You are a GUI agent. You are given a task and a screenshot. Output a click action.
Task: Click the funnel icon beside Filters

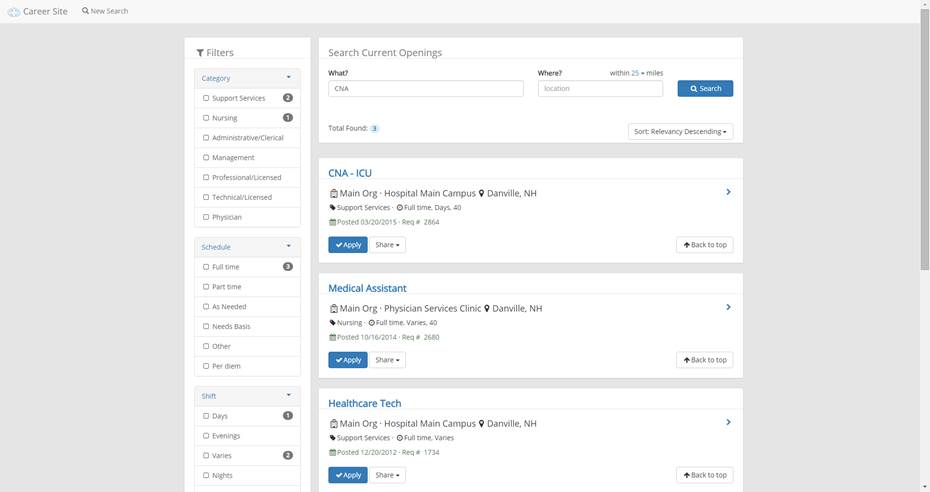200,53
